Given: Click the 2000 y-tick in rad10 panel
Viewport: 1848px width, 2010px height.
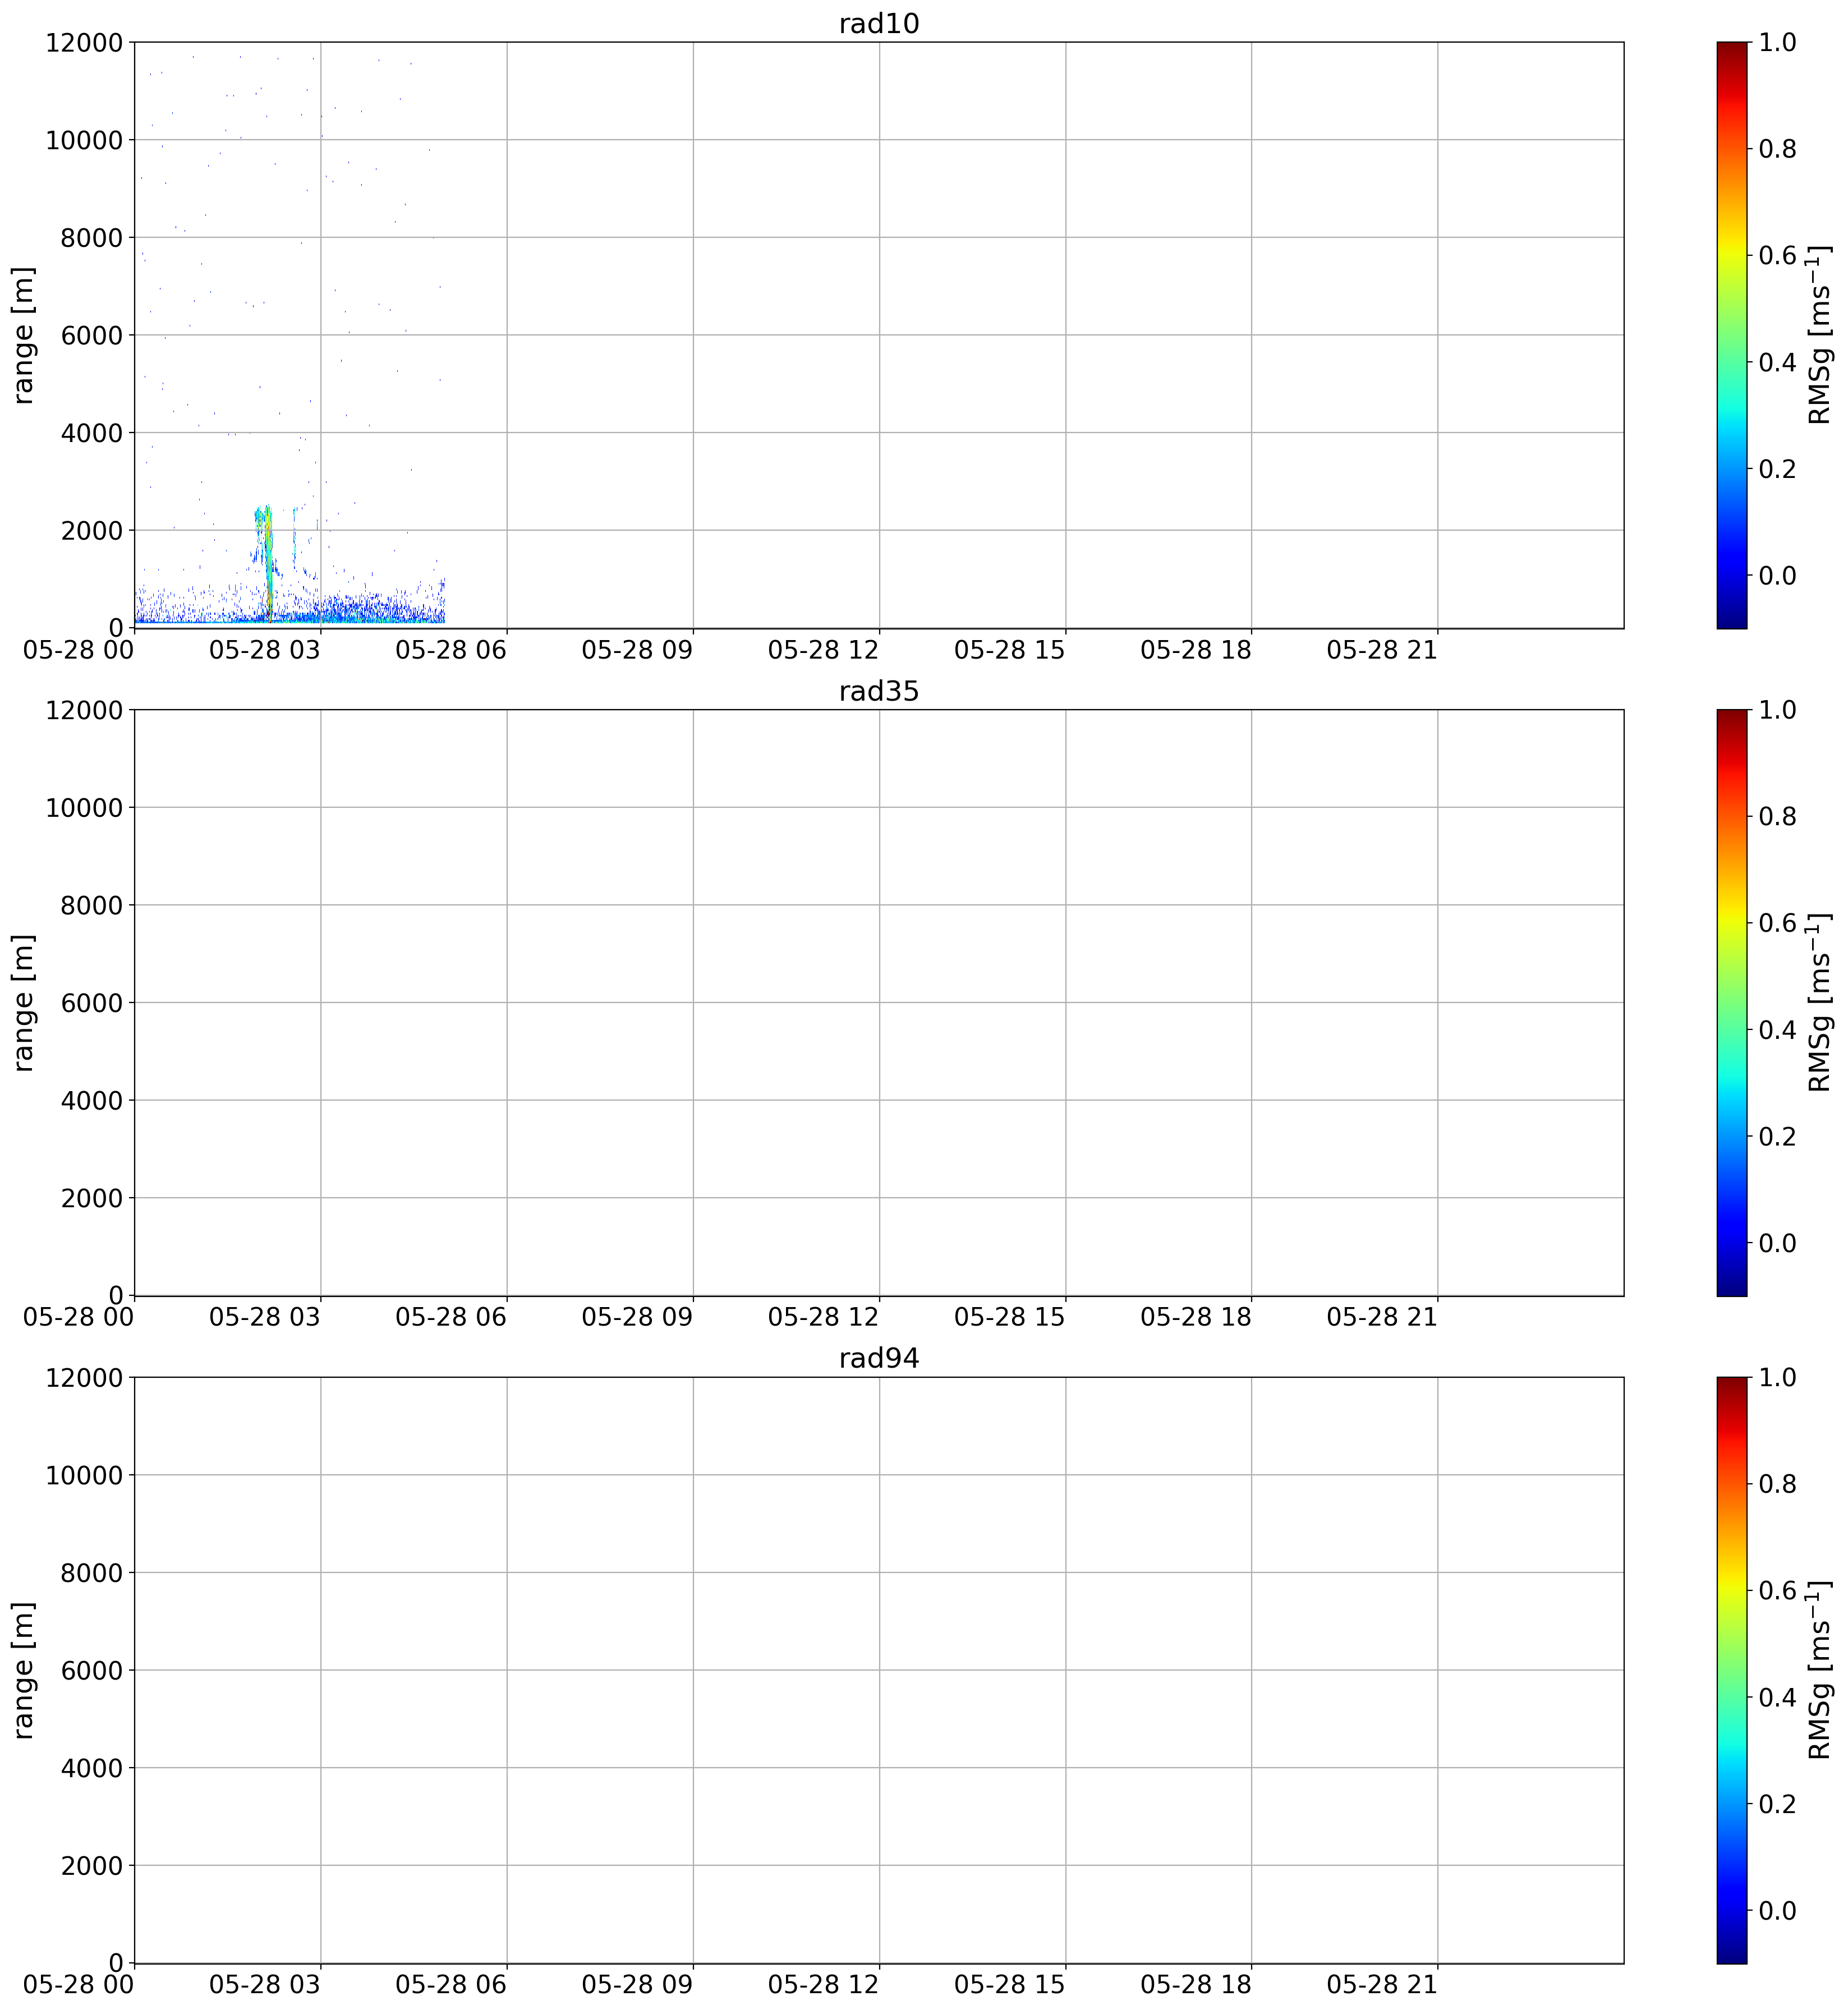Looking at the screenshot, I should (92, 530).
